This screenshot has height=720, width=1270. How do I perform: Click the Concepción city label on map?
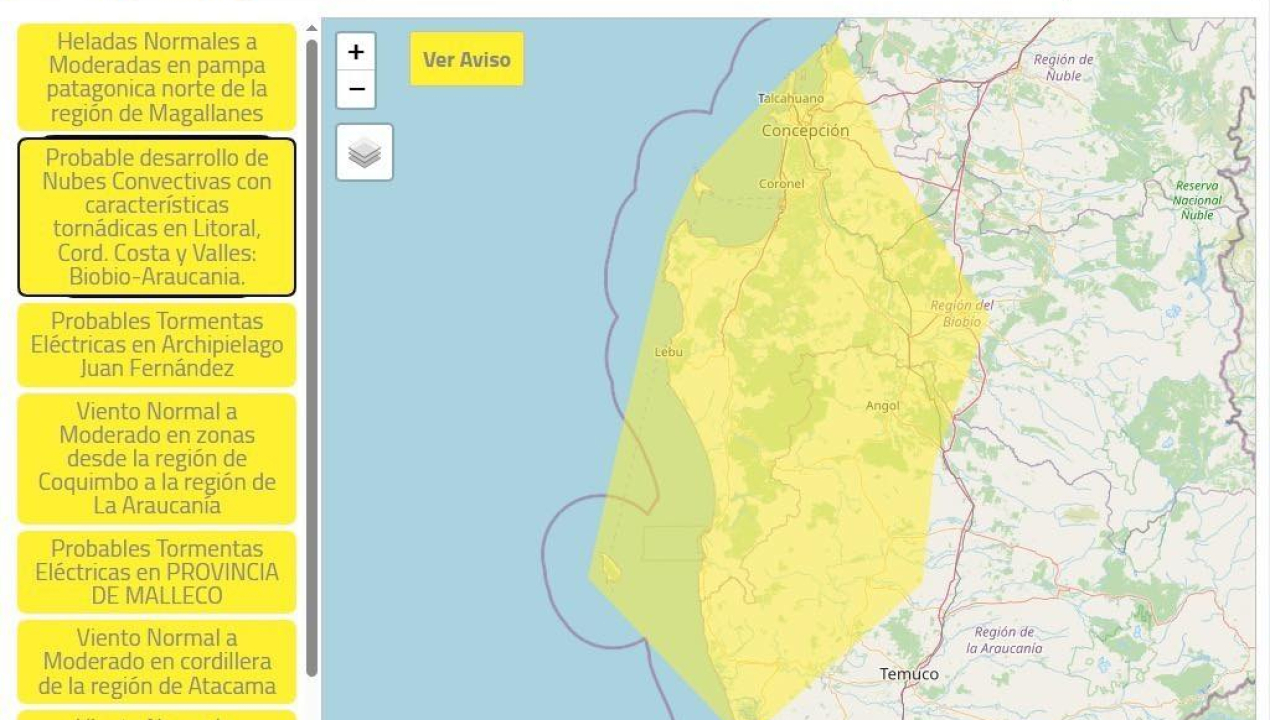pos(805,131)
